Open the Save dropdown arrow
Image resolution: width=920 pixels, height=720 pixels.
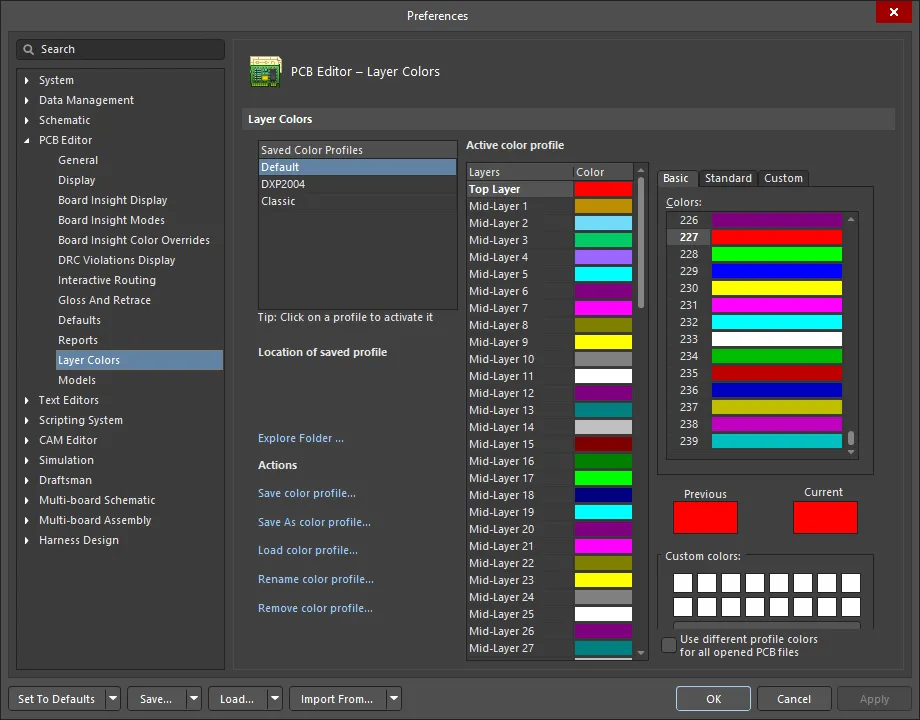(194, 699)
